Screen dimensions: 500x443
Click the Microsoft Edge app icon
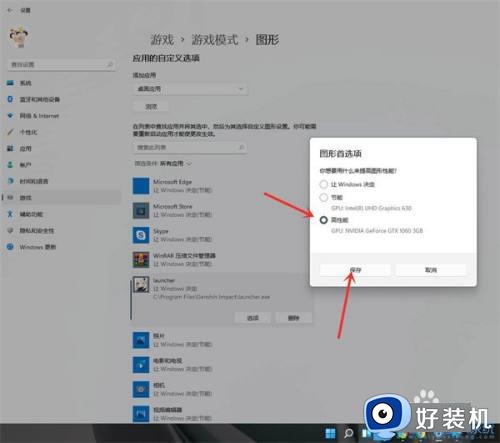141,186
